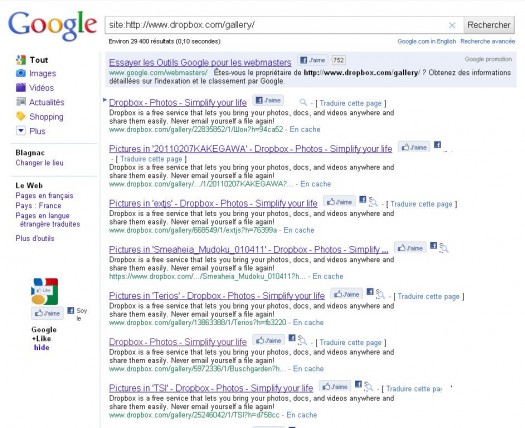
Task: Click Facebook icon next to 'TSI' result
Action: pyautogui.click(x=358, y=384)
